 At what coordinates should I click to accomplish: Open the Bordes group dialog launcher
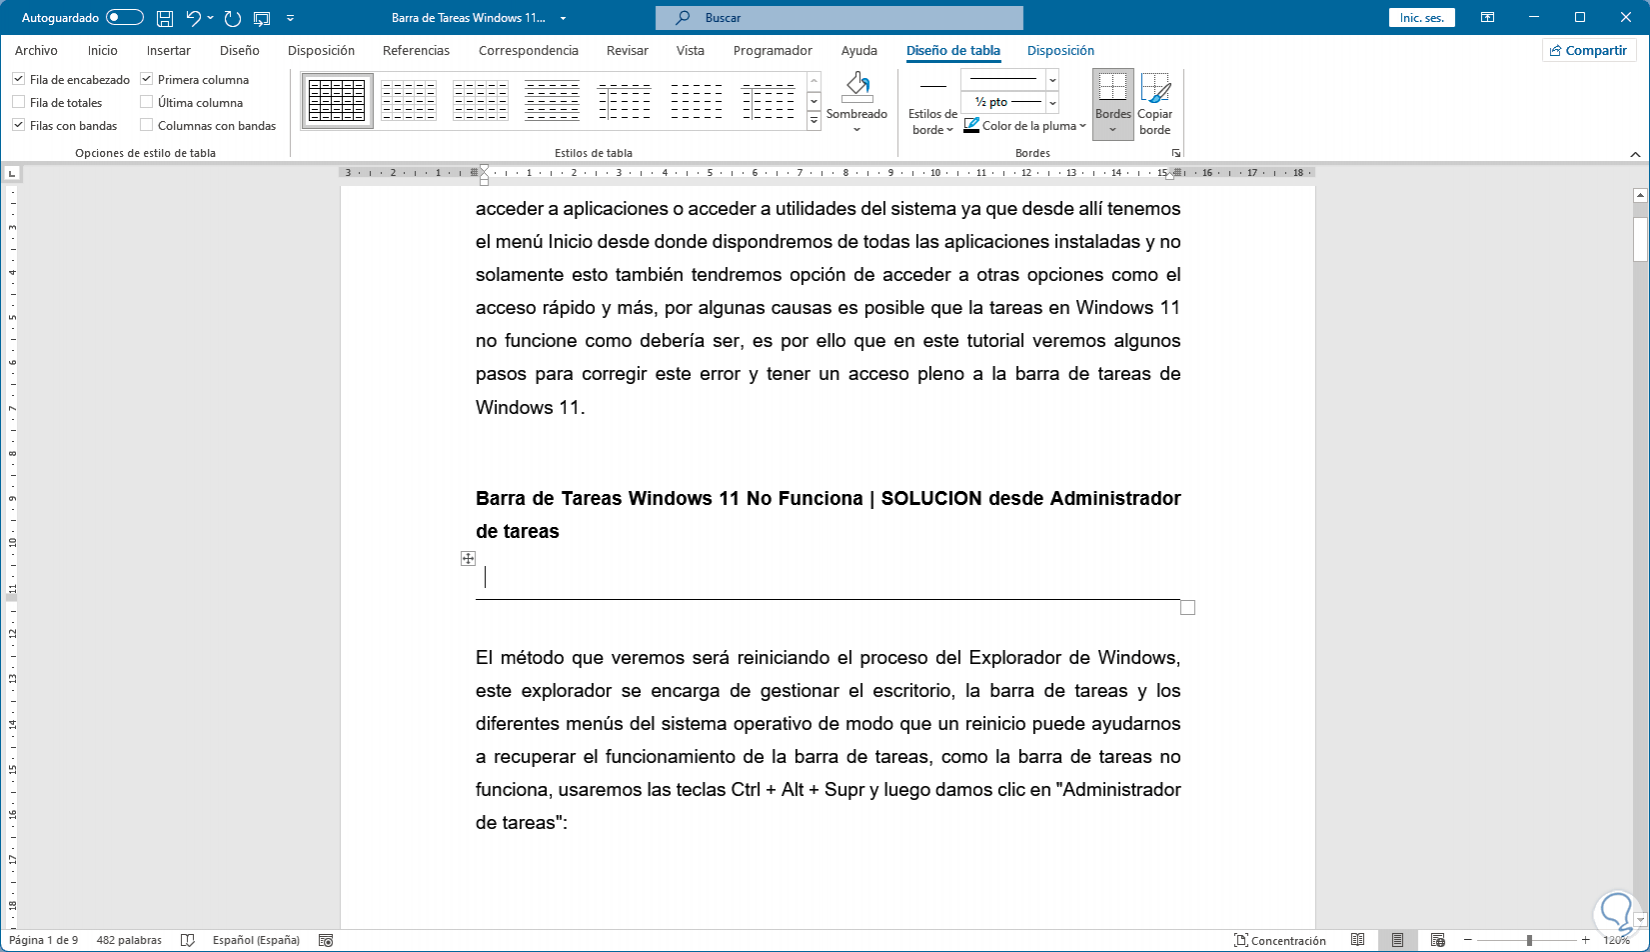(x=1176, y=153)
